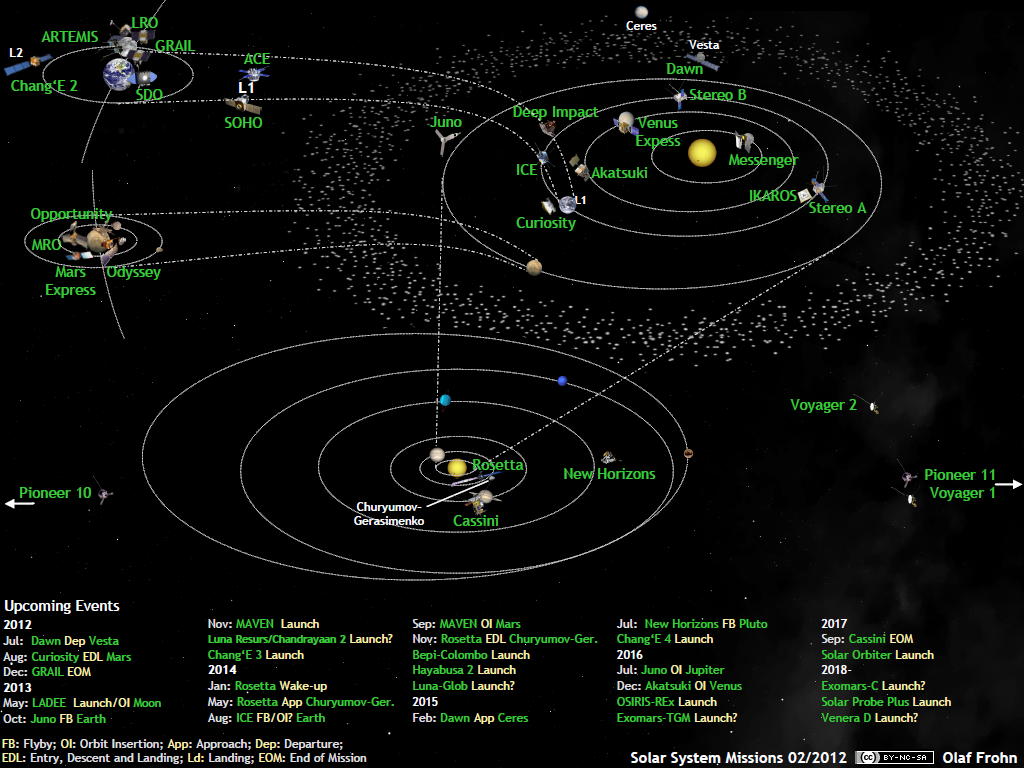Select the Sun in the inner solar system
1024x768 pixels.
(702, 153)
